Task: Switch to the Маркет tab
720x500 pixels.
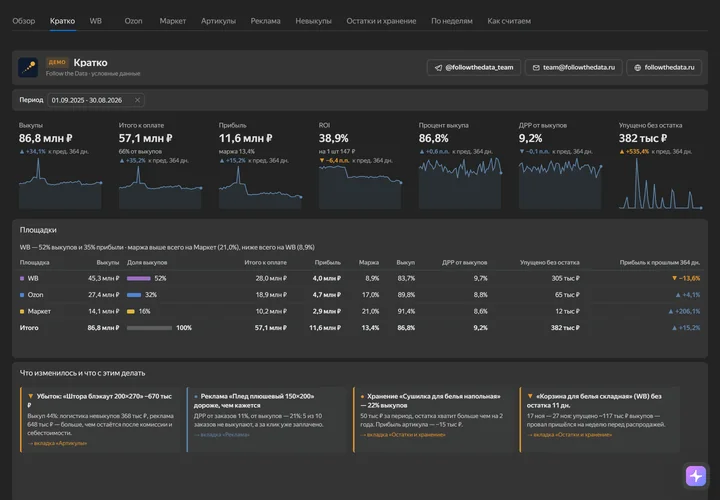Action: point(173,21)
